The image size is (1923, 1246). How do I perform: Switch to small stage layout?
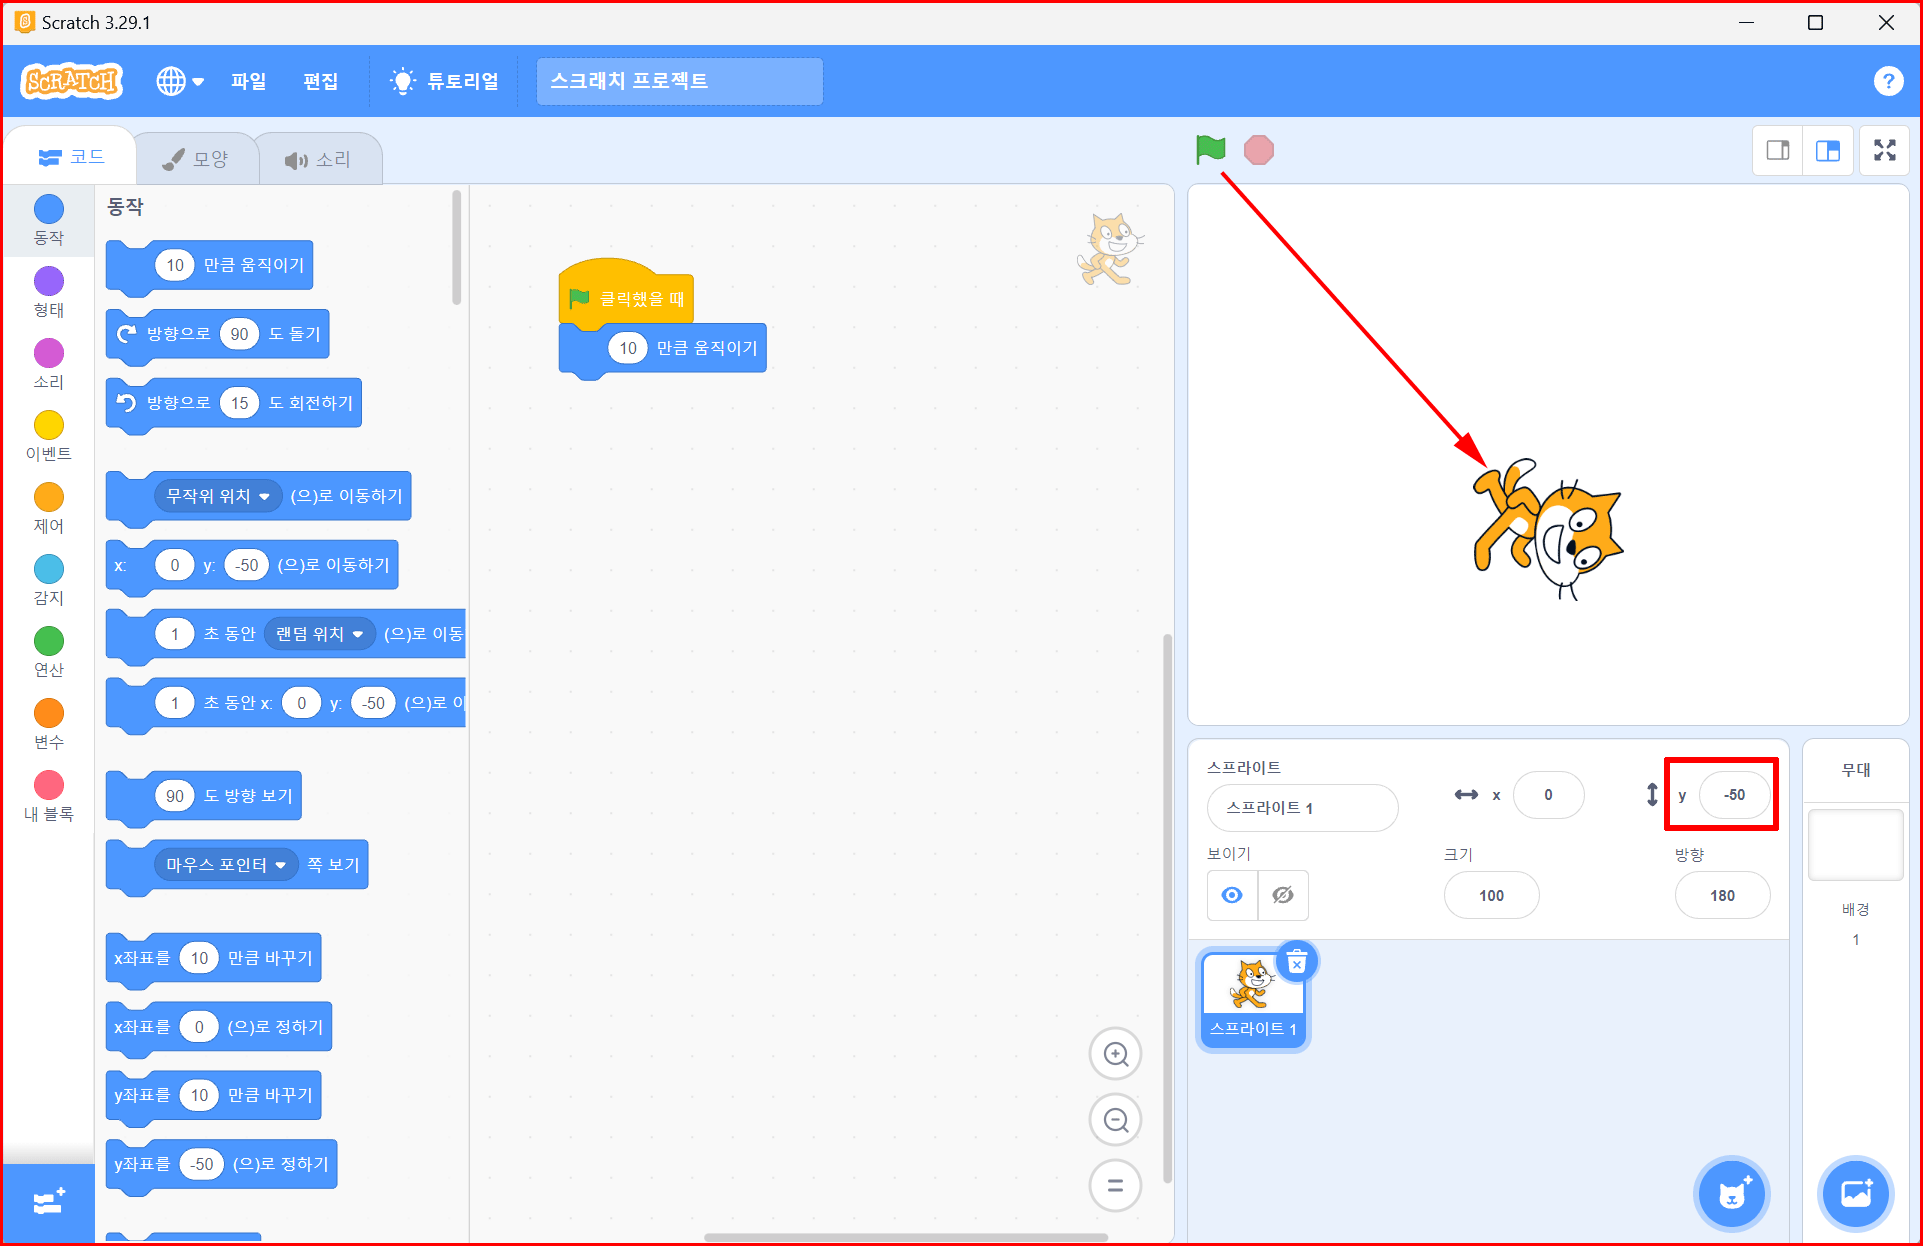[x=1778, y=151]
